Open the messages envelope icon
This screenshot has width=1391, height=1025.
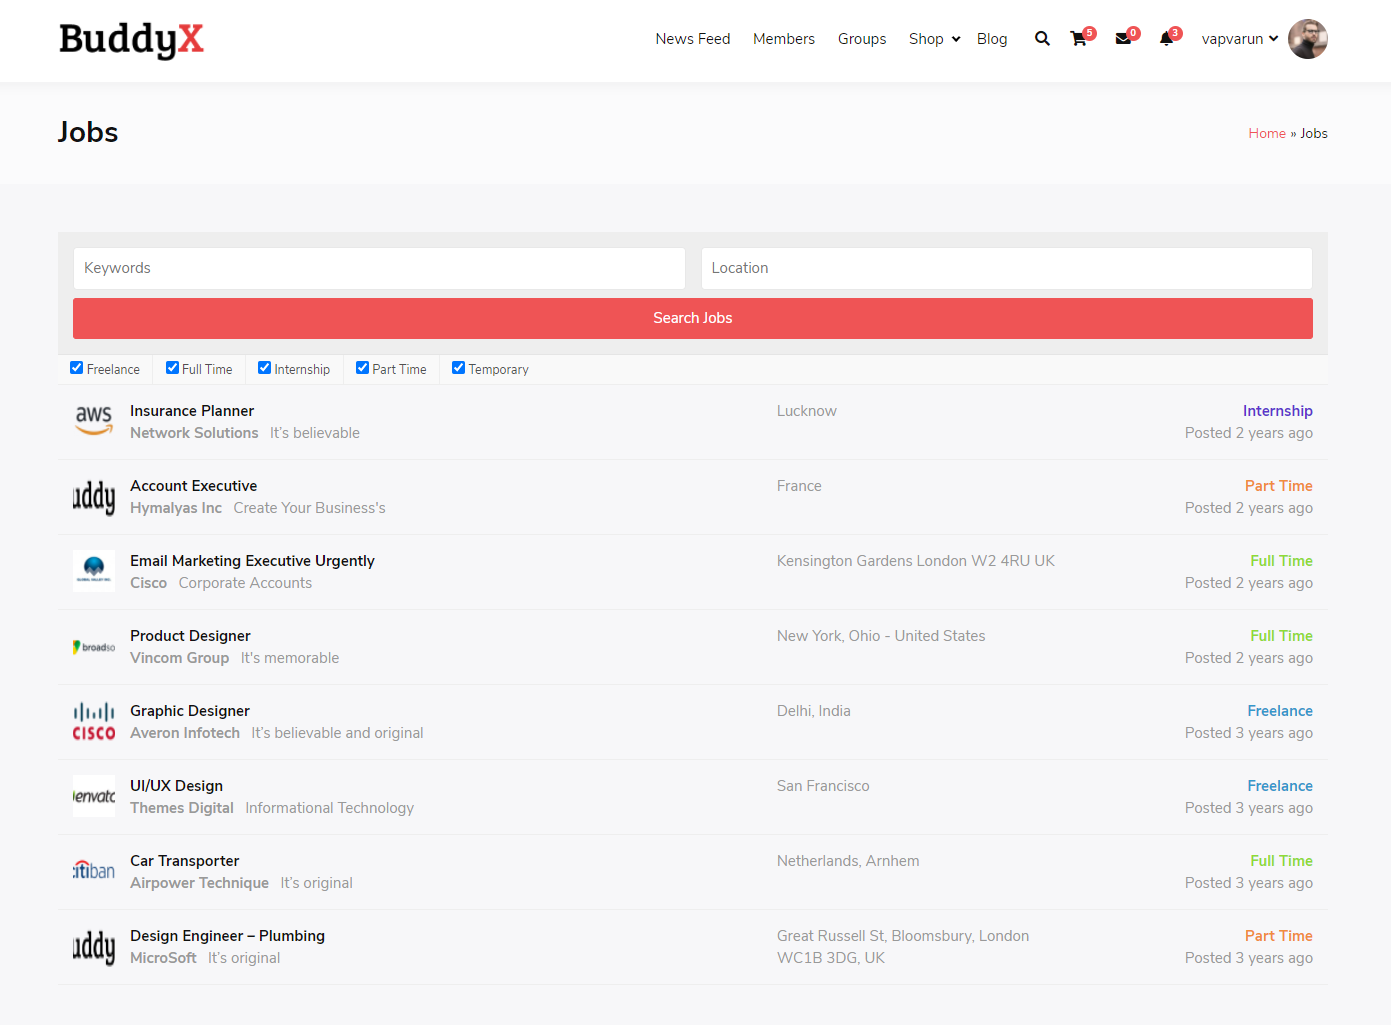(1123, 39)
